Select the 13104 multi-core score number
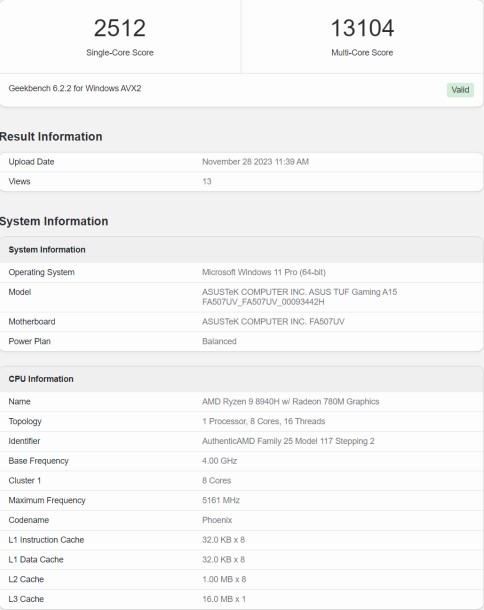This screenshot has width=484, height=610. [362, 28]
